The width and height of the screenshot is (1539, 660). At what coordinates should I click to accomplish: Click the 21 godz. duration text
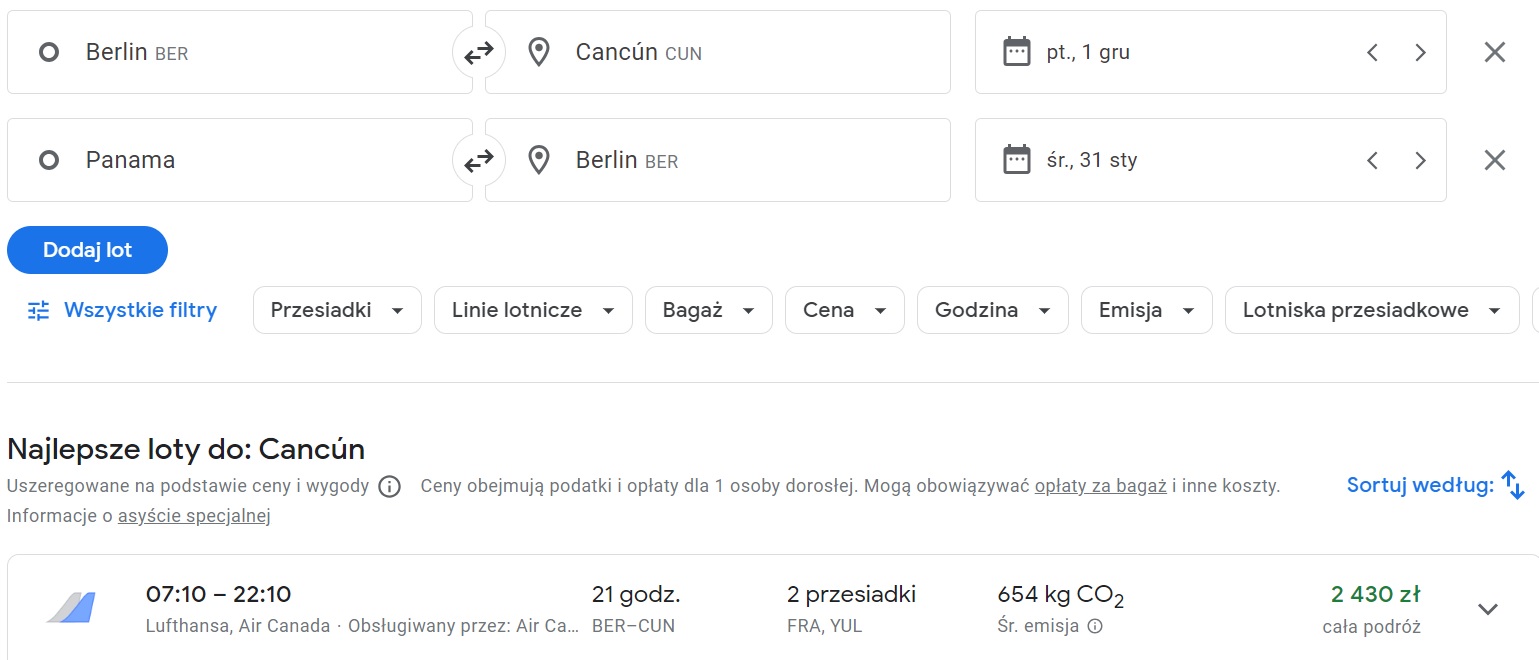tap(636, 595)
